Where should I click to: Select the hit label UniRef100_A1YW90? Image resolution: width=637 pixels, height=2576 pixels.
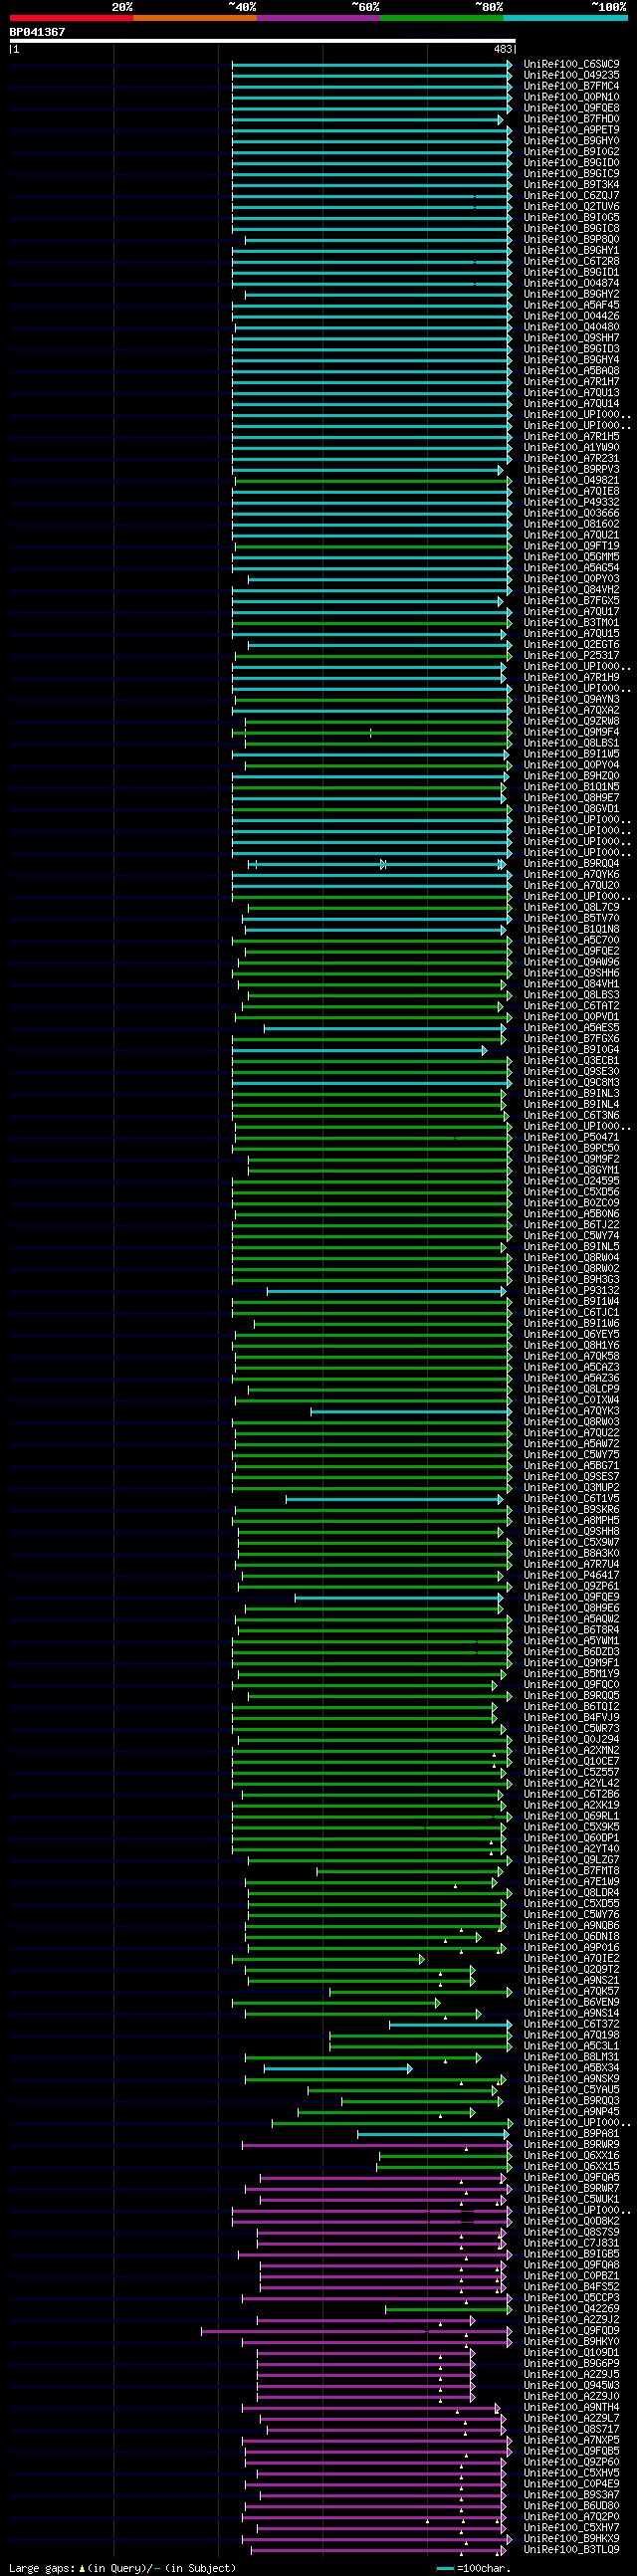(x=571, y=448)
